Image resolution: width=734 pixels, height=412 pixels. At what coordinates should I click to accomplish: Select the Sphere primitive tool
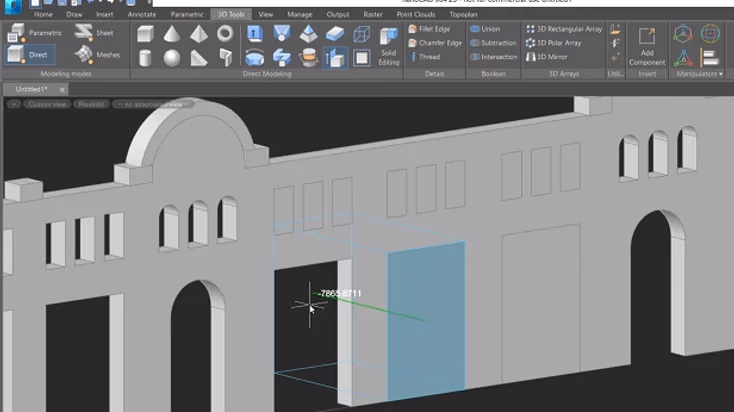172,58
